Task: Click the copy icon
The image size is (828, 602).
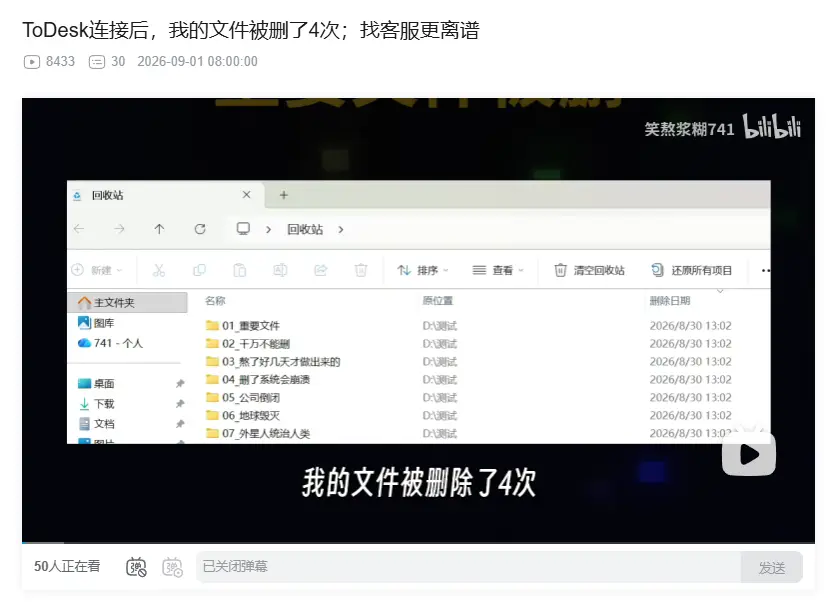Action: point(200,270)
